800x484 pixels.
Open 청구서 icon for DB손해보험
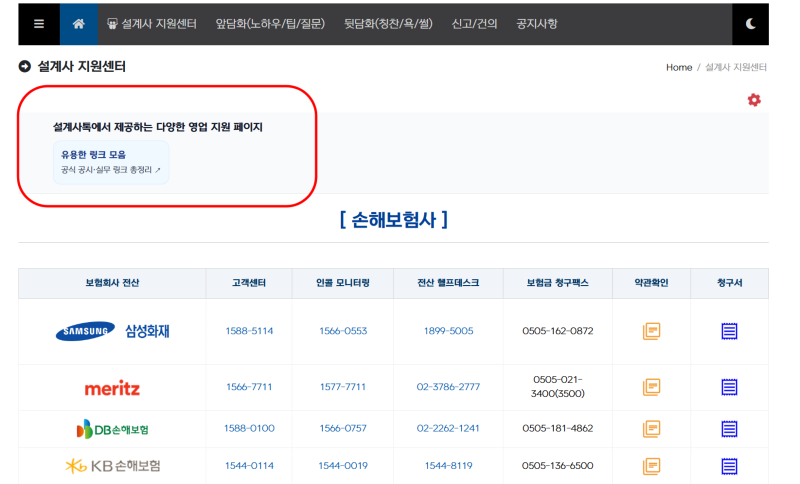click(729, 429)
